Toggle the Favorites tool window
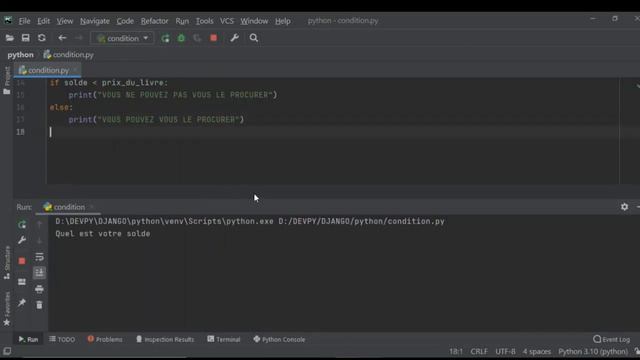Viewport: 640px width, 360px height. (x=7, y=309)
